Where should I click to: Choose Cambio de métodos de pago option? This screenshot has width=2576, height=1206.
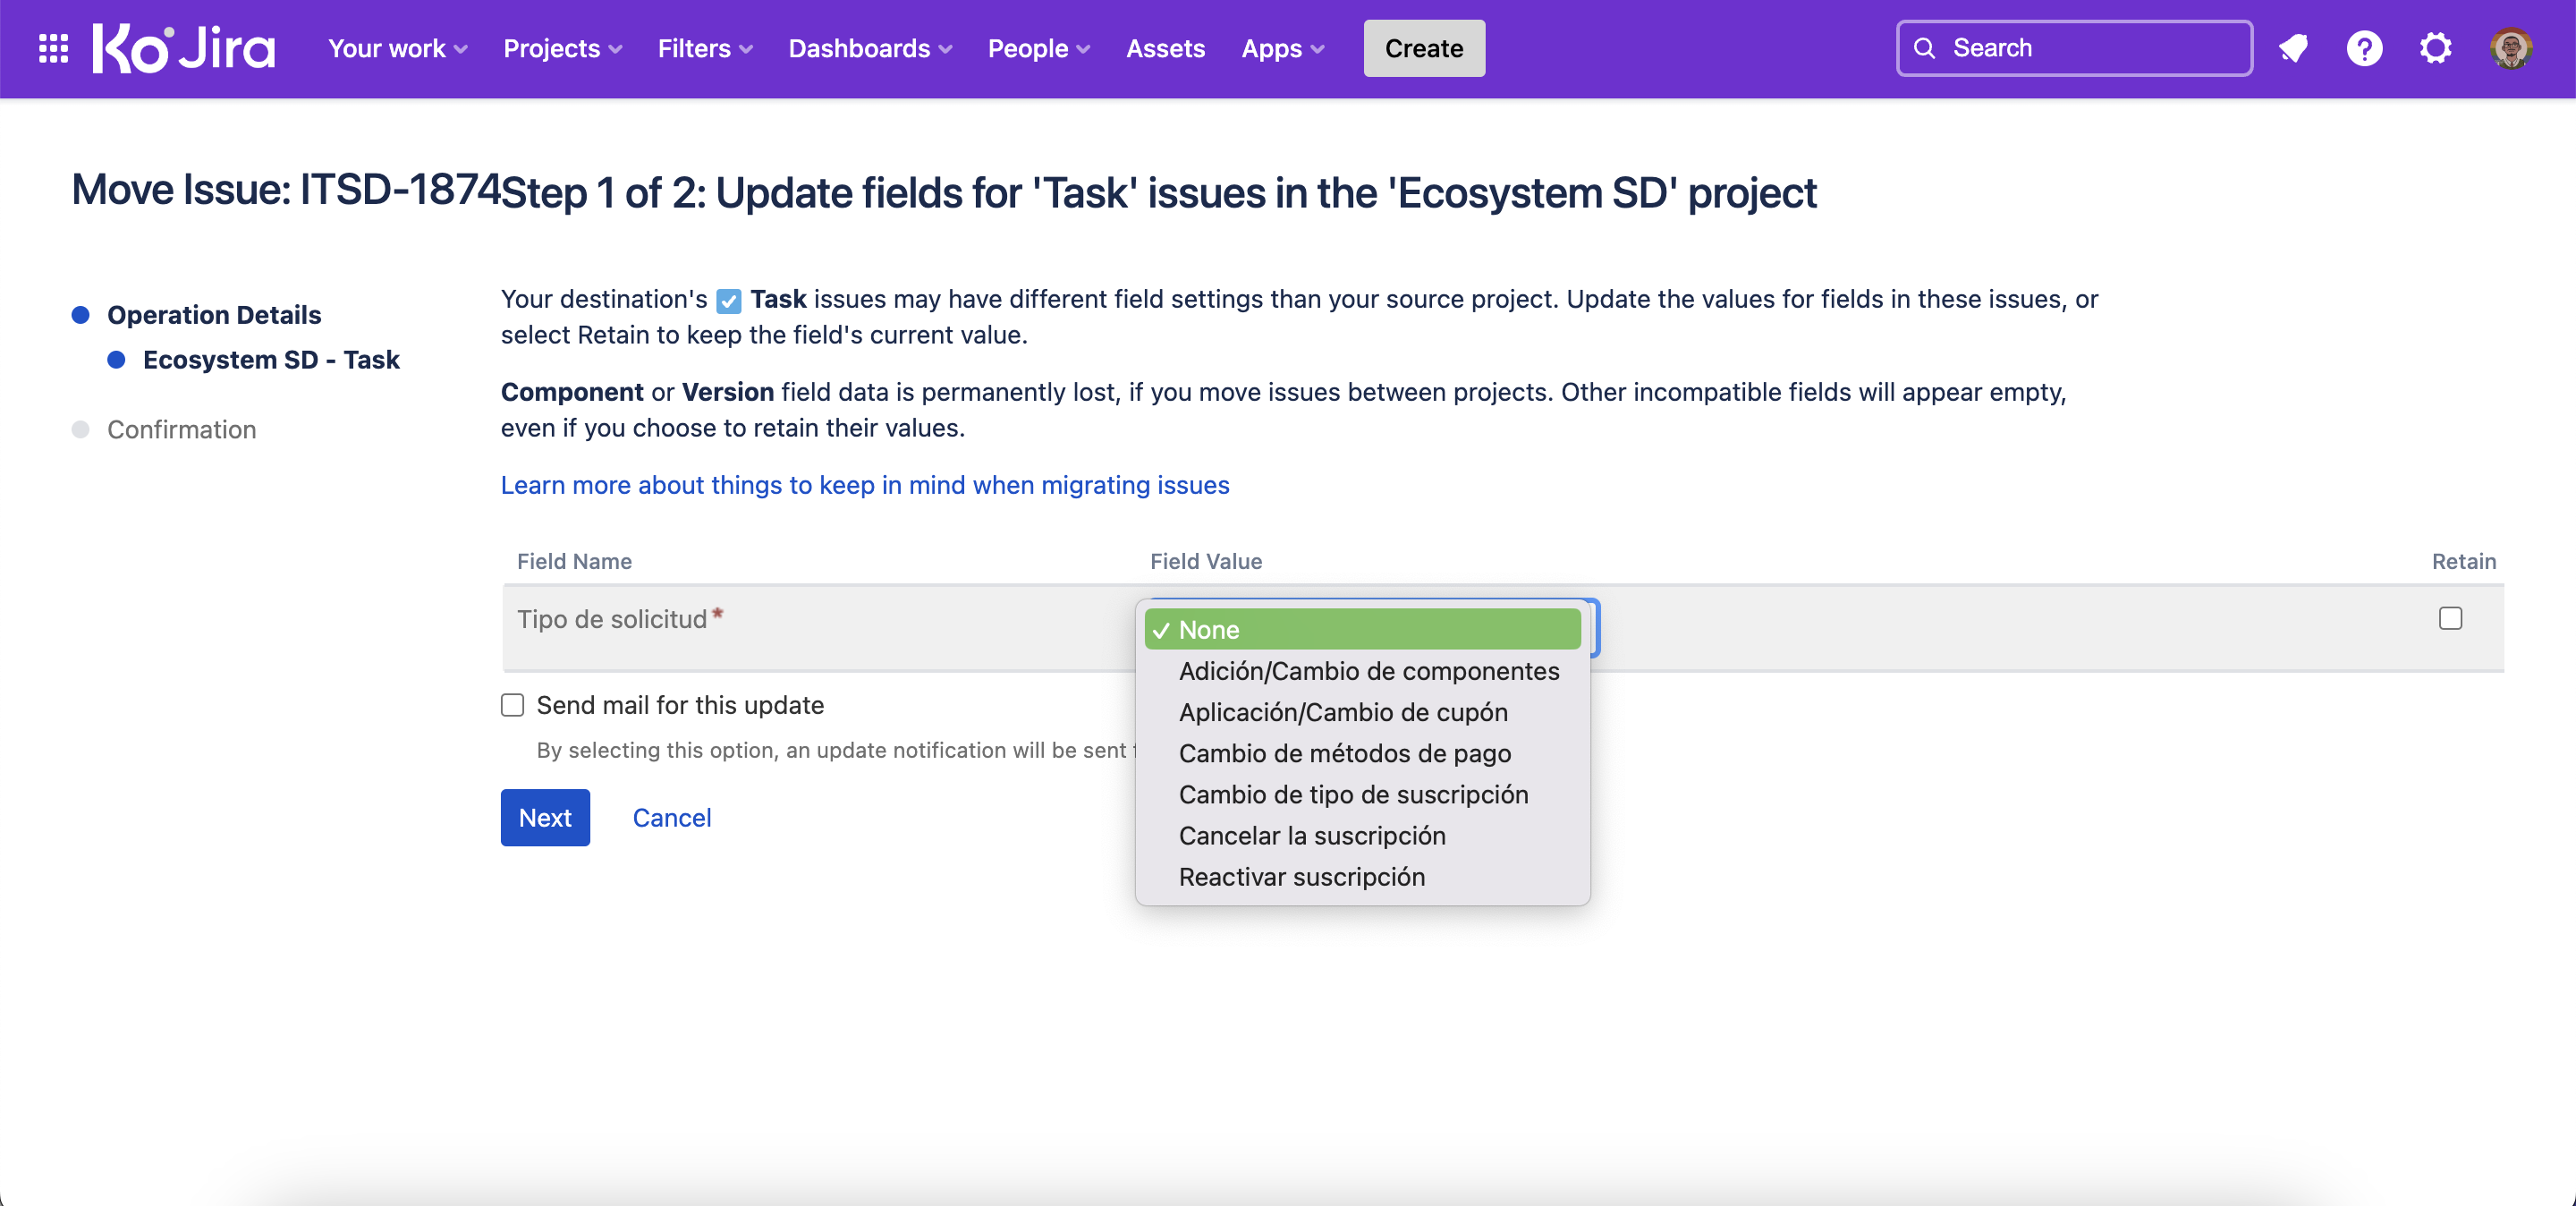[1344, 753]
